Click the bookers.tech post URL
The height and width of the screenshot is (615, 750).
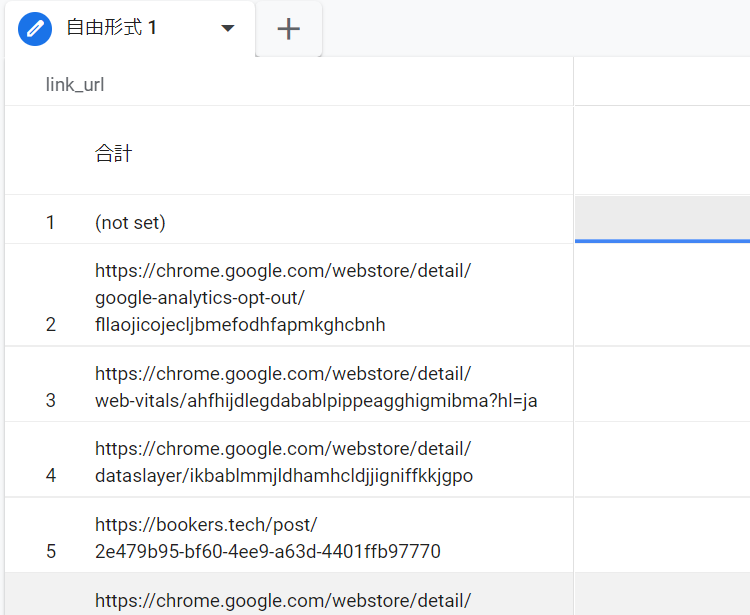(267, 538)
